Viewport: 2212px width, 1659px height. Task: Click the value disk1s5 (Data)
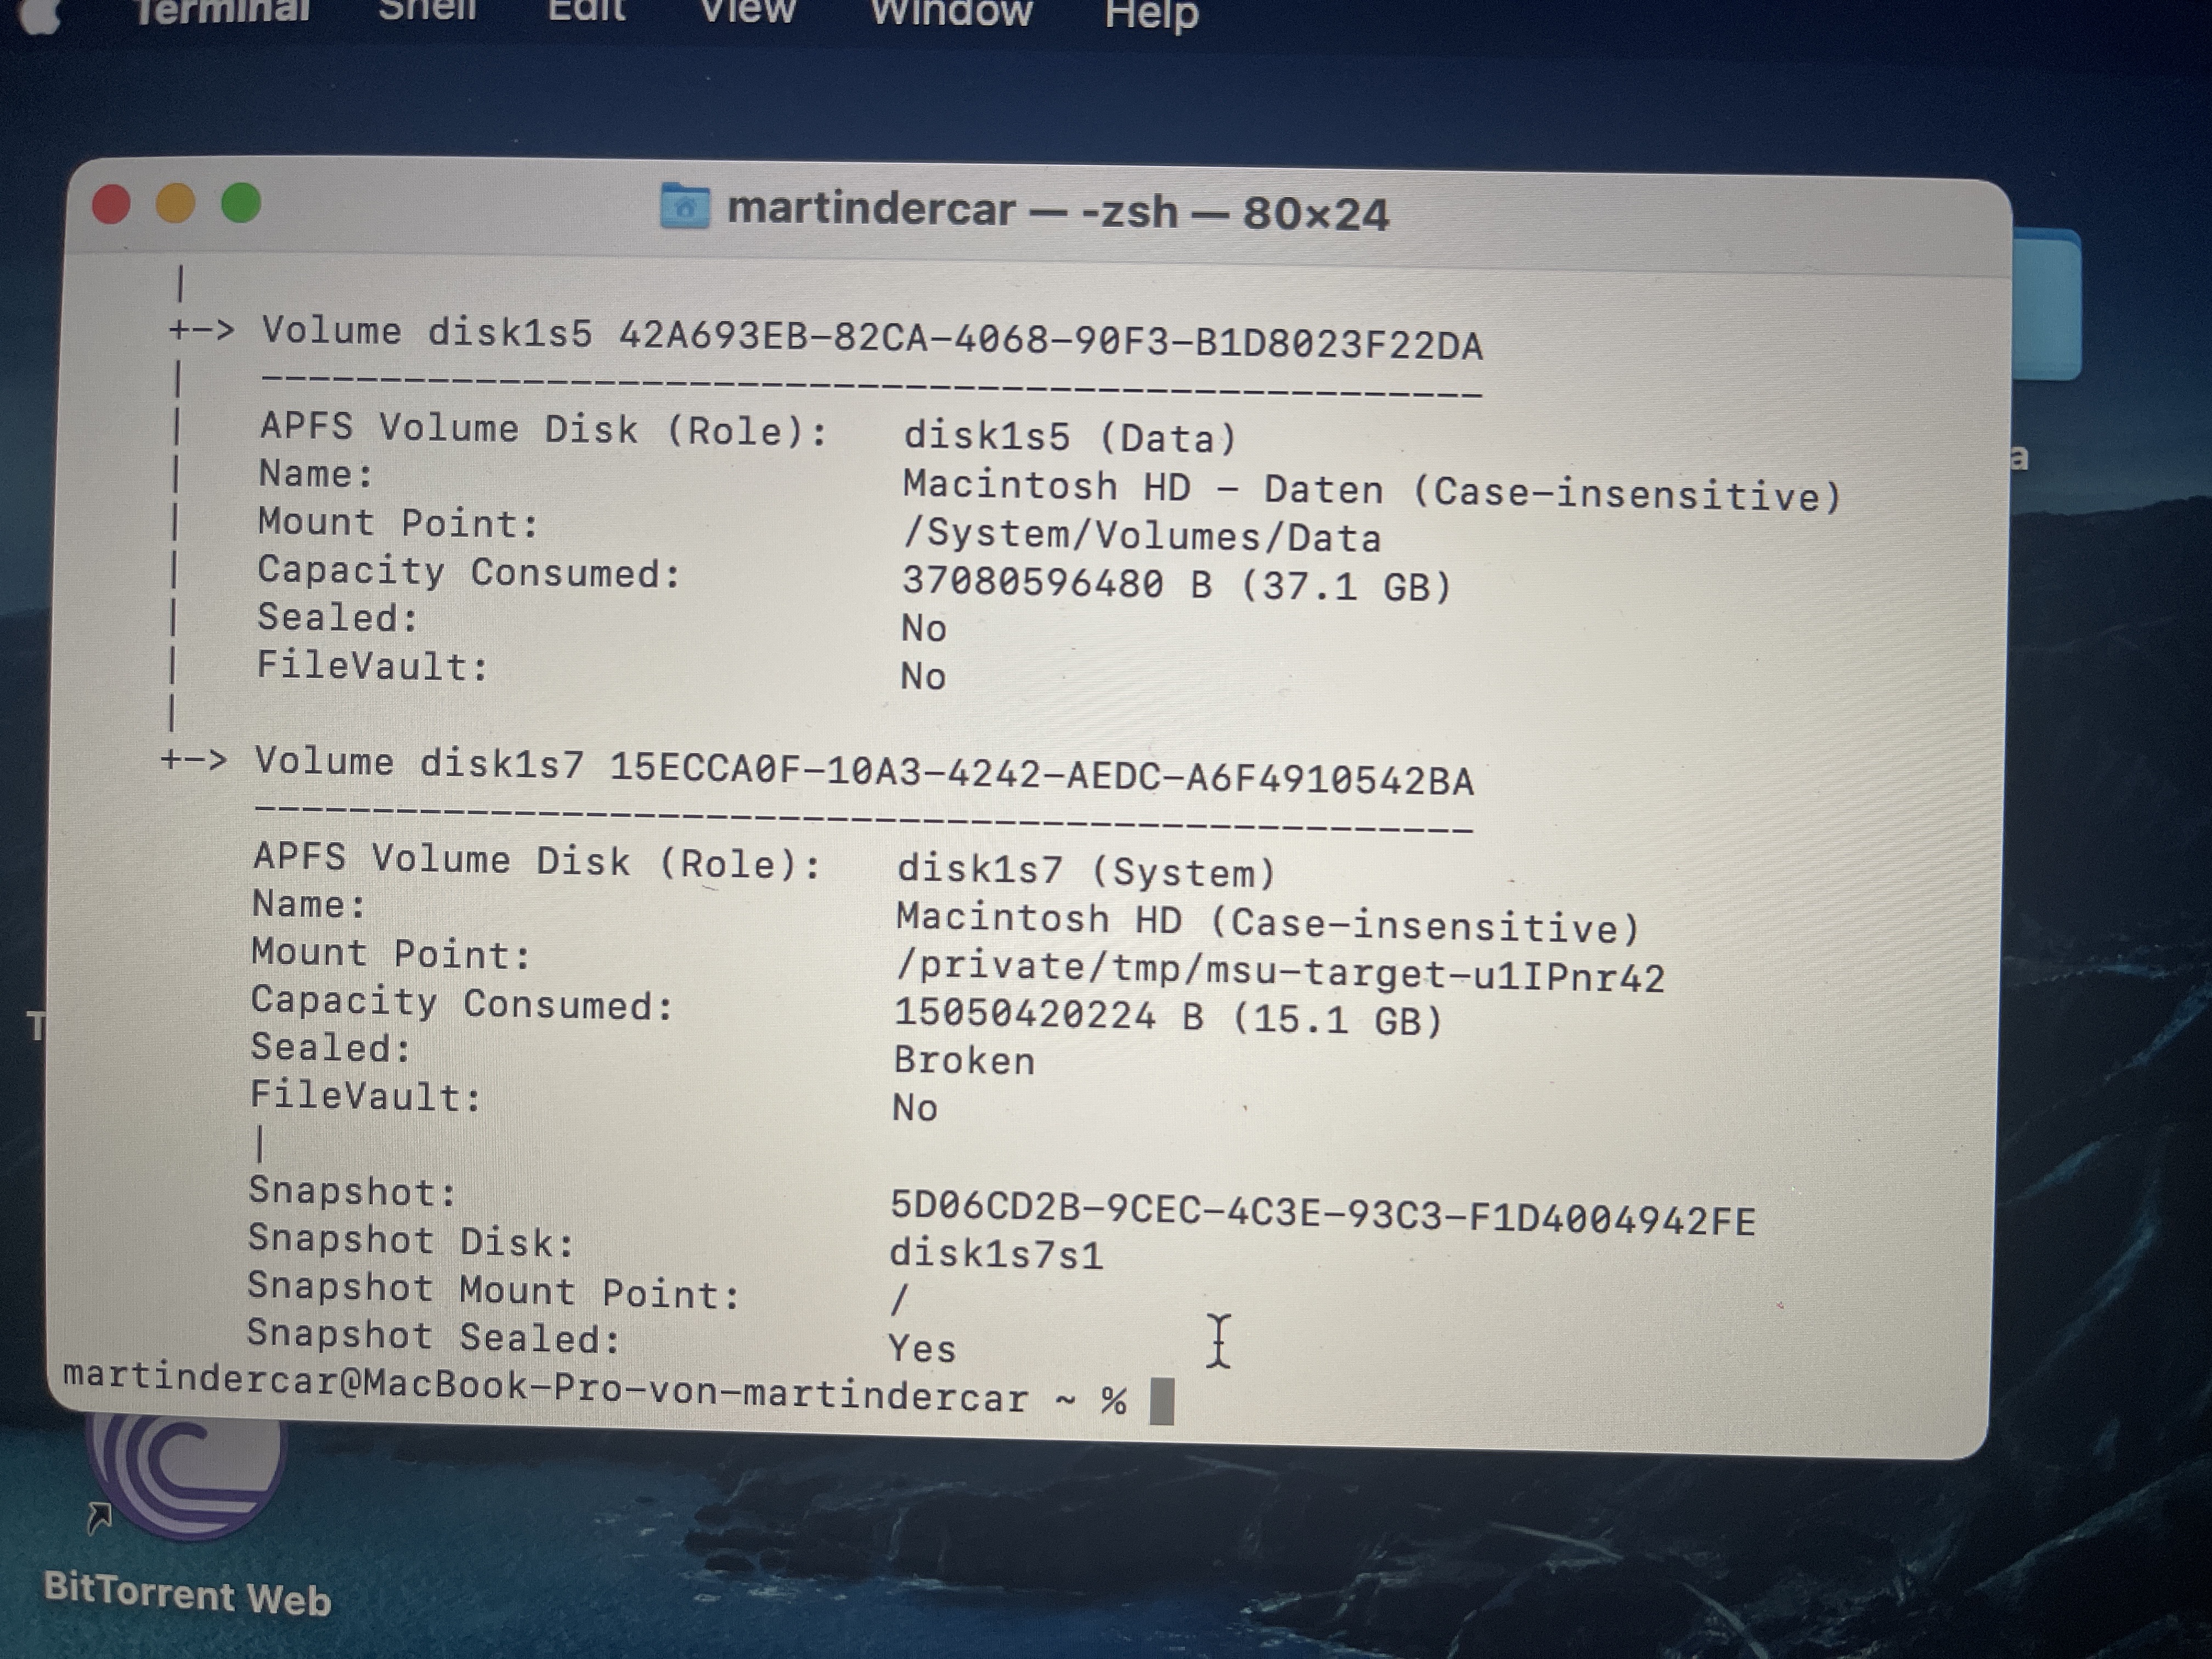click(x=1070, y=437)
